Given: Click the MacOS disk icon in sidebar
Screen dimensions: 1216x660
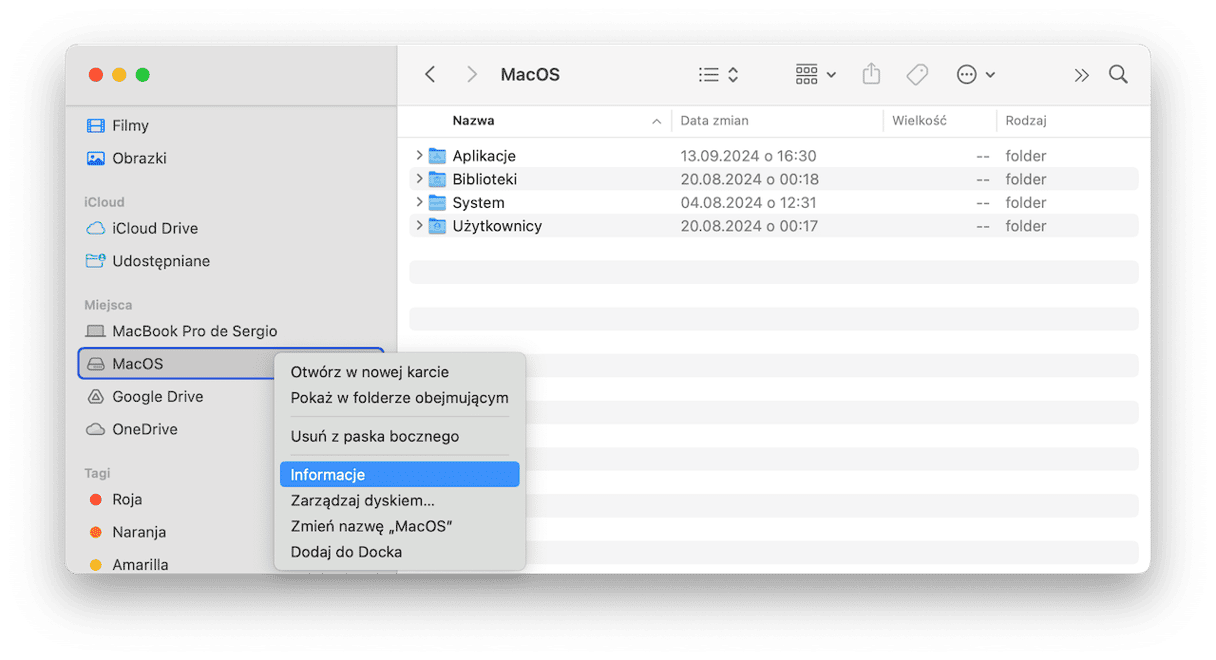Looking at the screenshot, I should click(96, 364).
